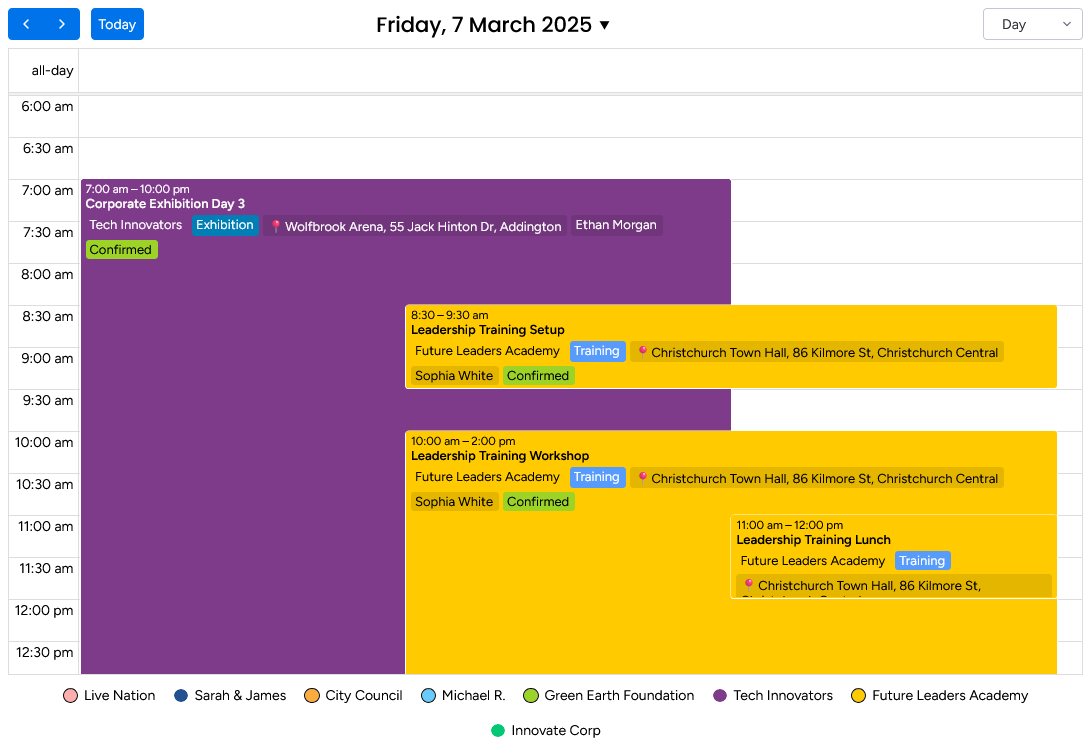Click Live Nation legend label
The width and height of the screenshot is (1091, 756).
[120, 695]
